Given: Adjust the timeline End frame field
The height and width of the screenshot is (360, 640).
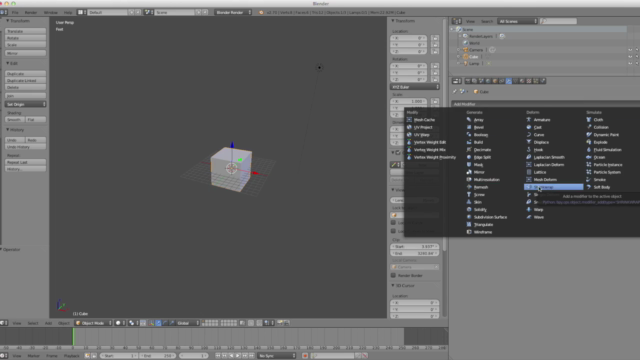Looking at the screenshot, I should pyautogui.click(x=157, y=356).
